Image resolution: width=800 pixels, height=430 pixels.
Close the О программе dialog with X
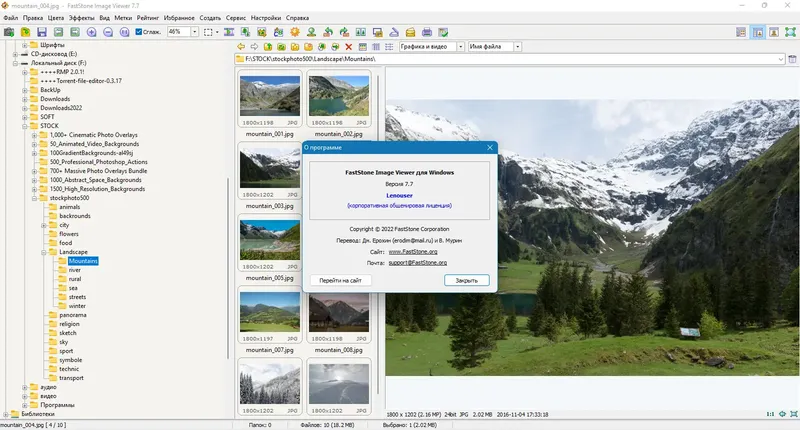[490, 147]
